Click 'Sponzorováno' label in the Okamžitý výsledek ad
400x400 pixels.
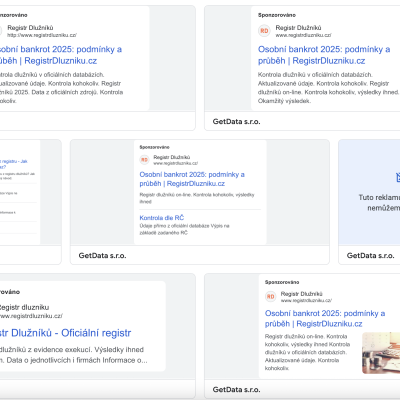coord(277,15)
